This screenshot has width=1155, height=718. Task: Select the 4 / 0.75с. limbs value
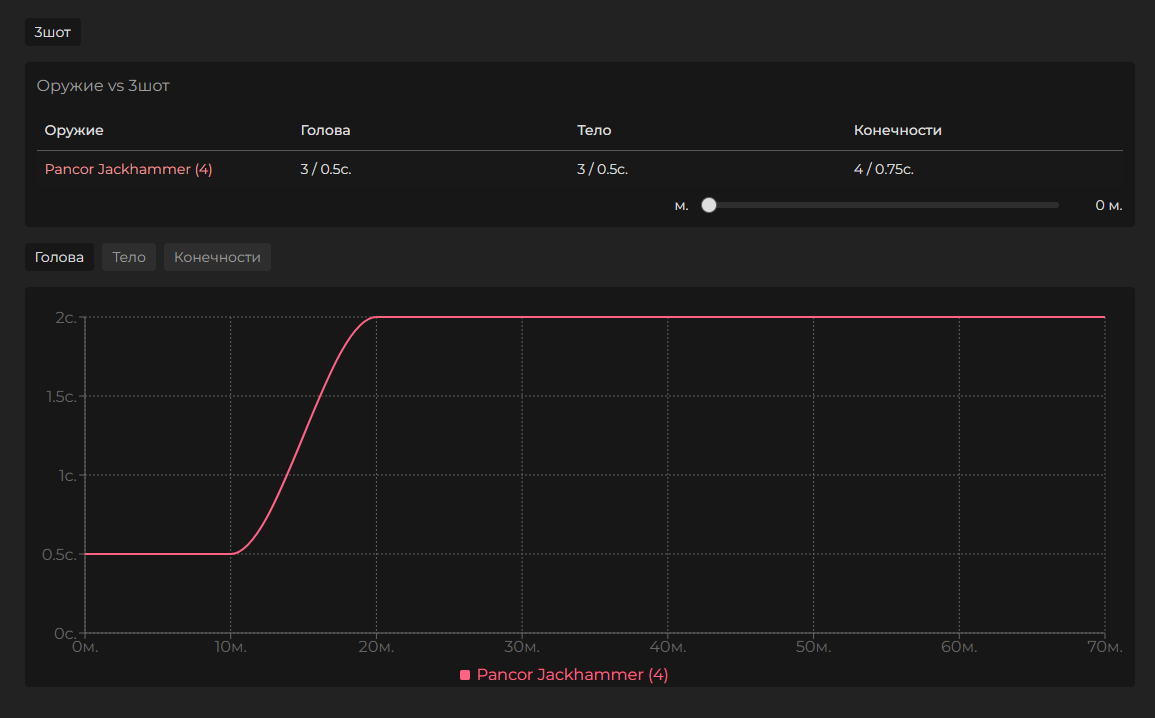click(x=883, y=169)
